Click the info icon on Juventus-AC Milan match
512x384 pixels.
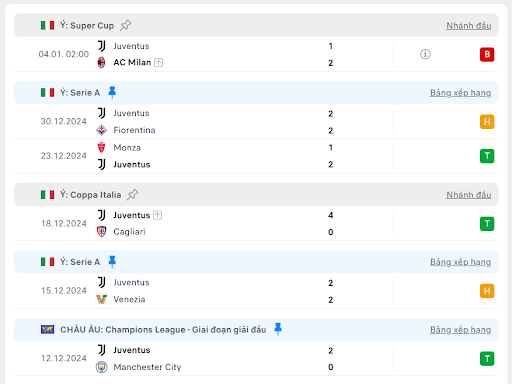(425, 54)
